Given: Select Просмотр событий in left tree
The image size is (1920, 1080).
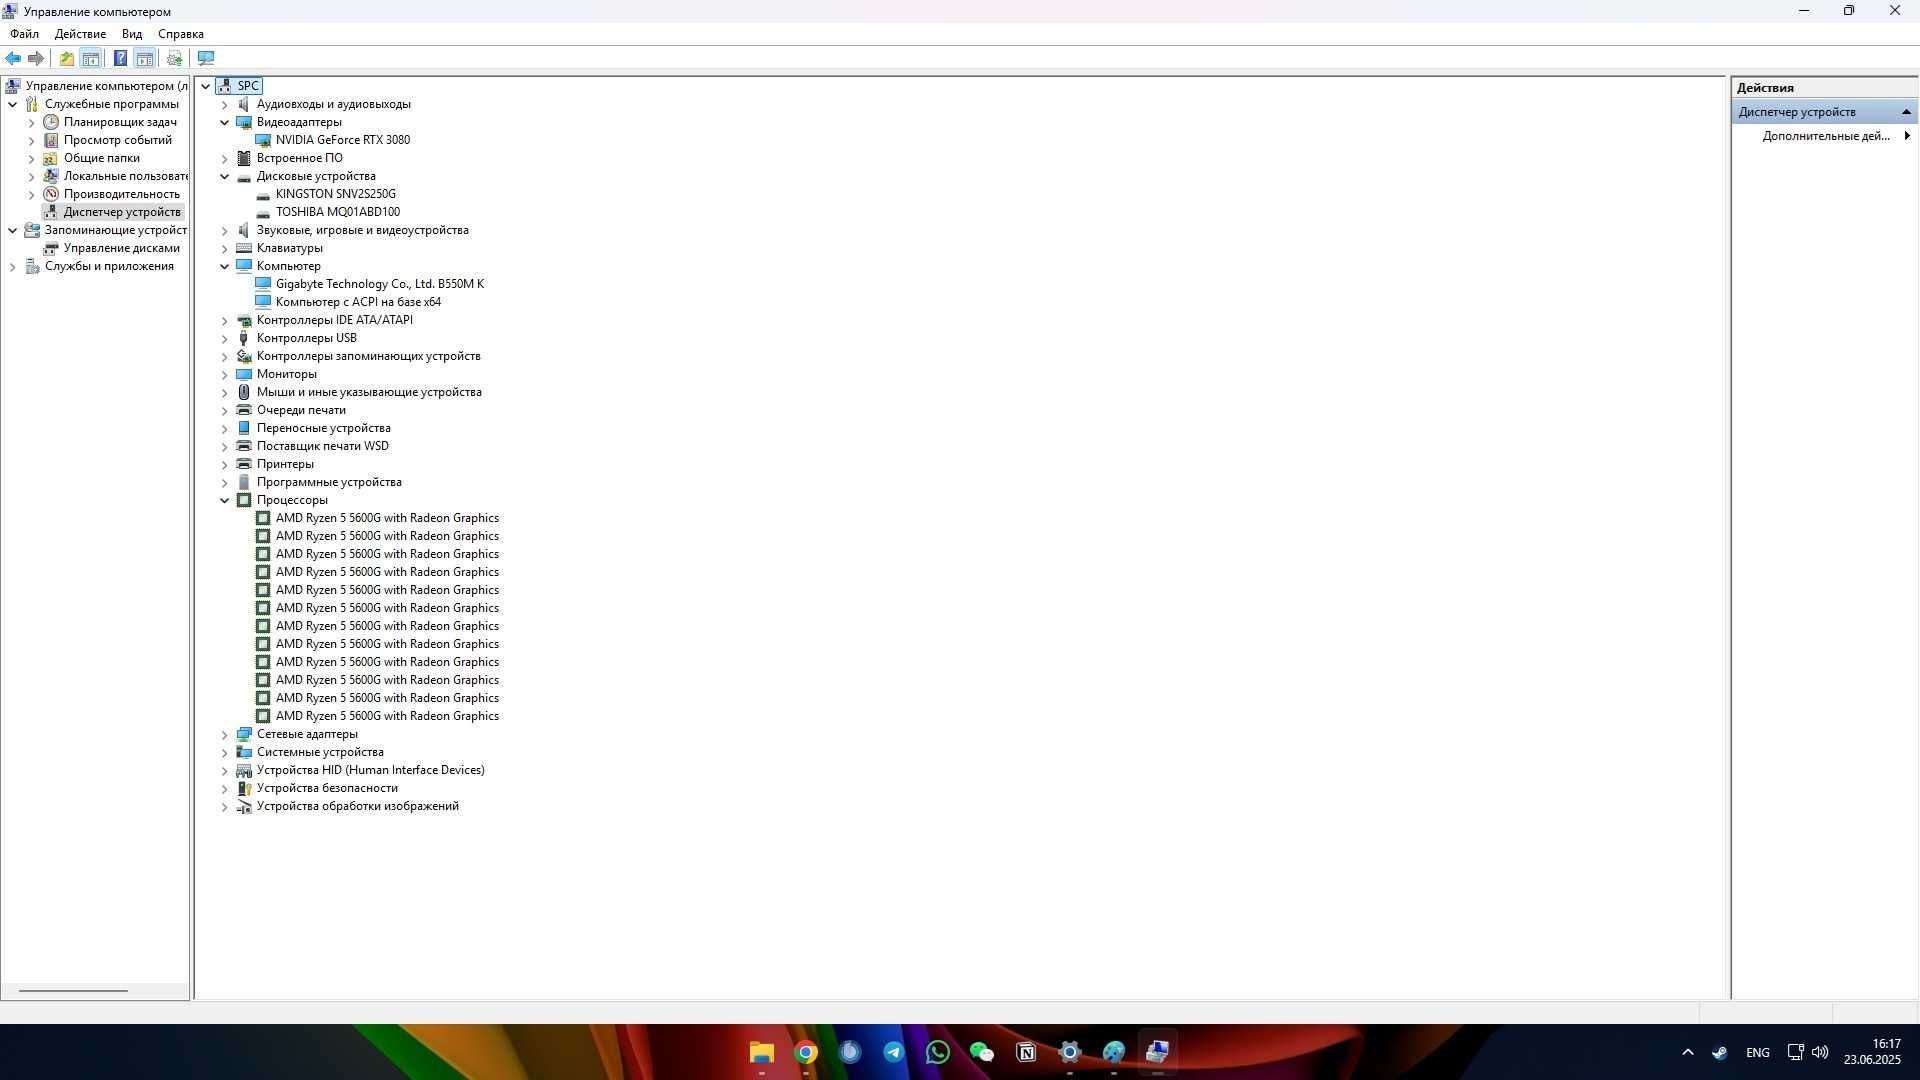Looking at the screenshot, I should [118, 140].
